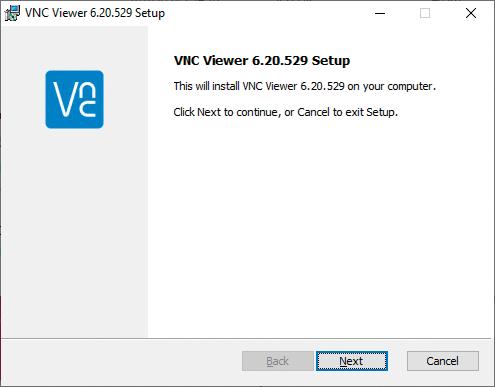This screenshot has width=495, height=387.
Task: Click the blue VNC logo image
Action: pyautogui.click(x=75, y=99)
